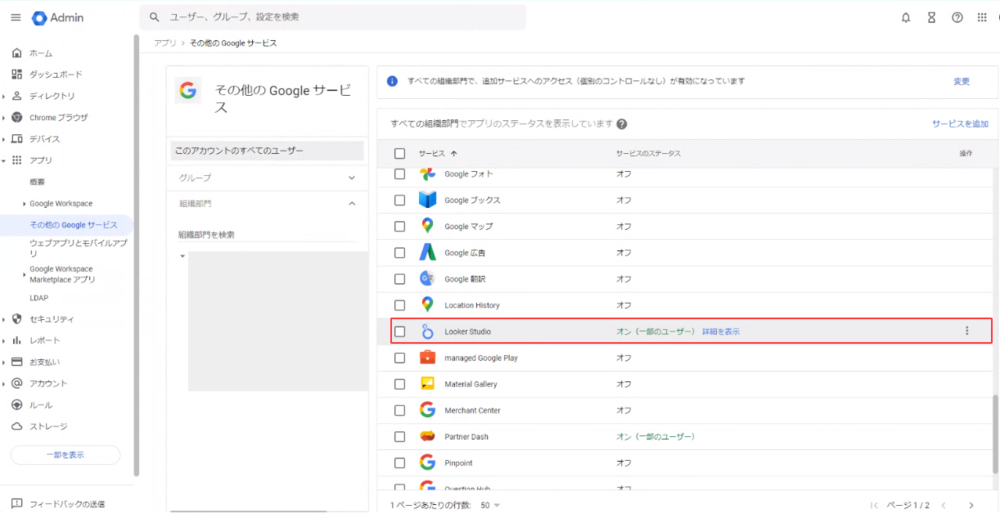Expand the グループ section
The width and height of the screenshot is (1000, 514).
(352, 178)
